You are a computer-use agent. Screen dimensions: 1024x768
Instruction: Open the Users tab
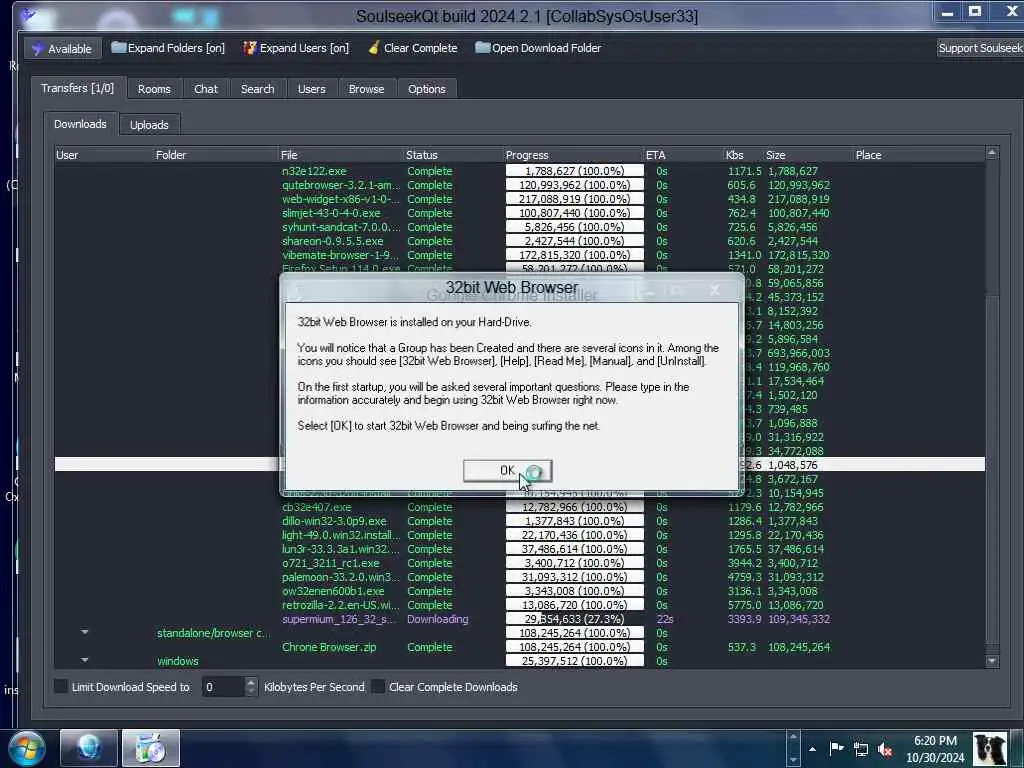[312, 89]
